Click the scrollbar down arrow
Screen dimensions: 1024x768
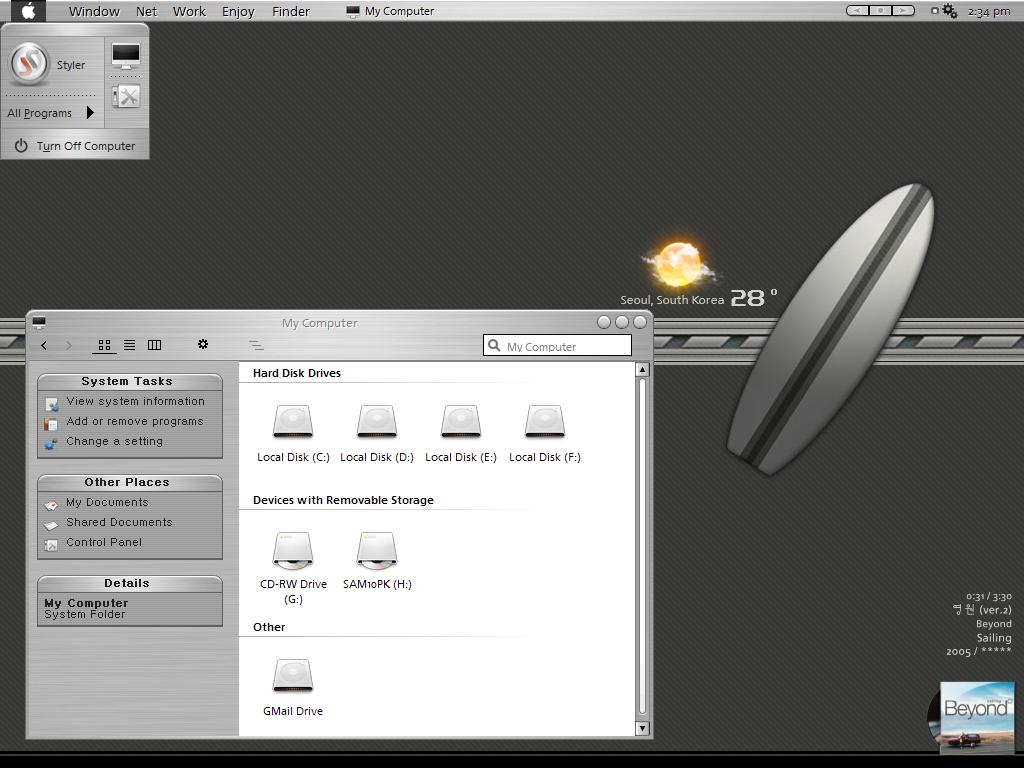click(x=642, y=728)
